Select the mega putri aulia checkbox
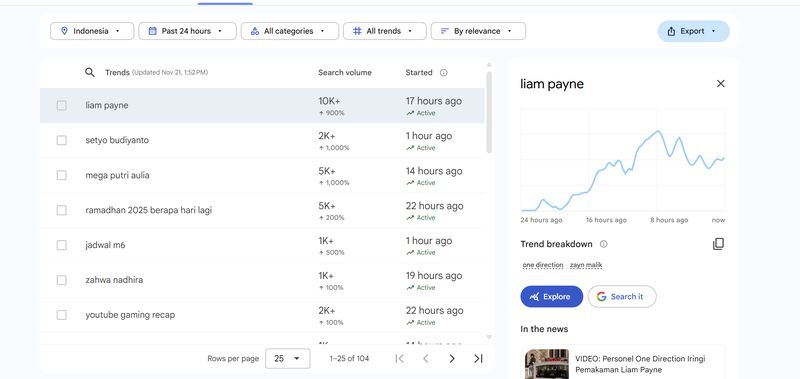The width and height of the screenshot is (800, 379). click(x=61, y=175)
